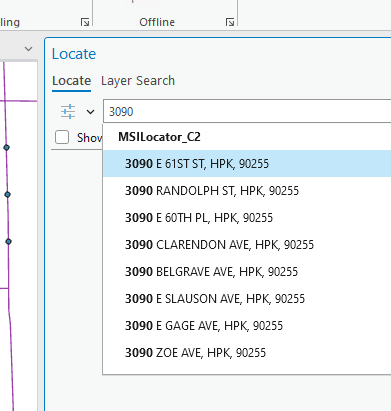Toggle the Show checkbox

[62, 137]
